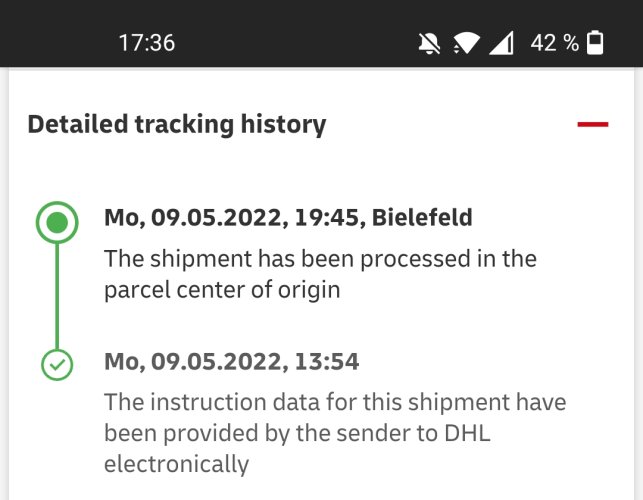Click the 42 % battery percentage text
643x500 pixels.
(554, 43)
